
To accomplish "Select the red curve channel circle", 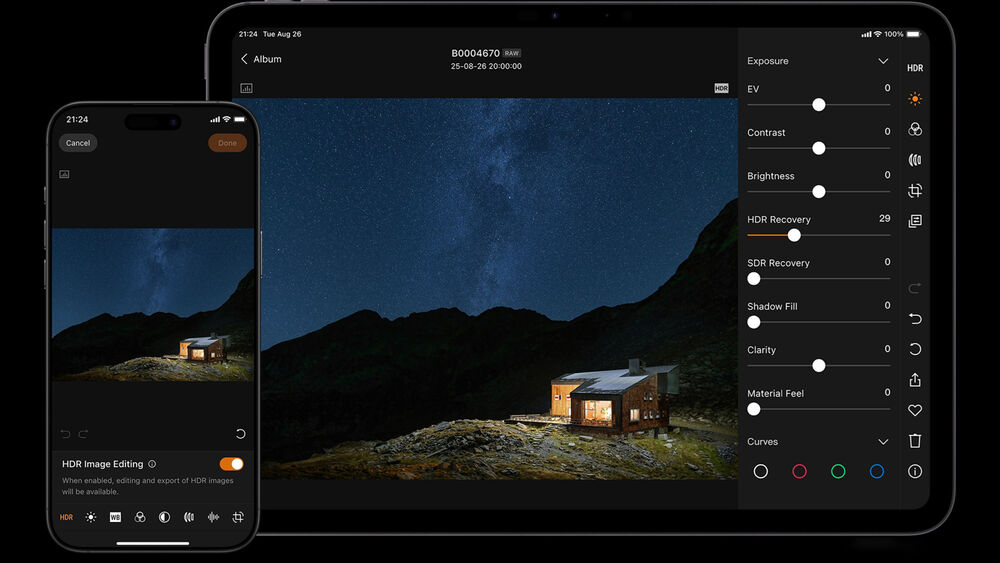I will [x=799, y=471].
